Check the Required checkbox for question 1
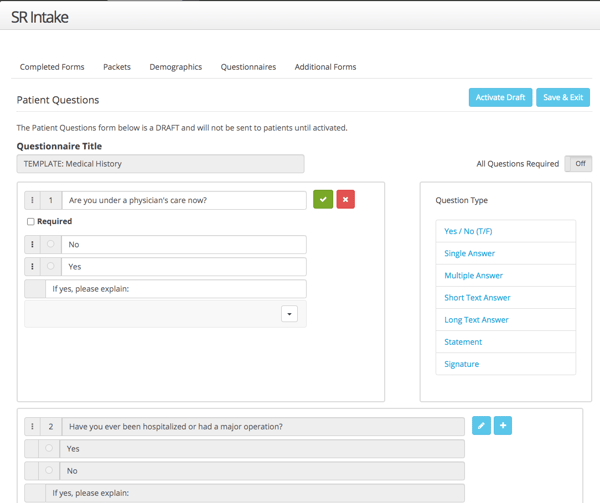The image size is (600, 503). 31,222
